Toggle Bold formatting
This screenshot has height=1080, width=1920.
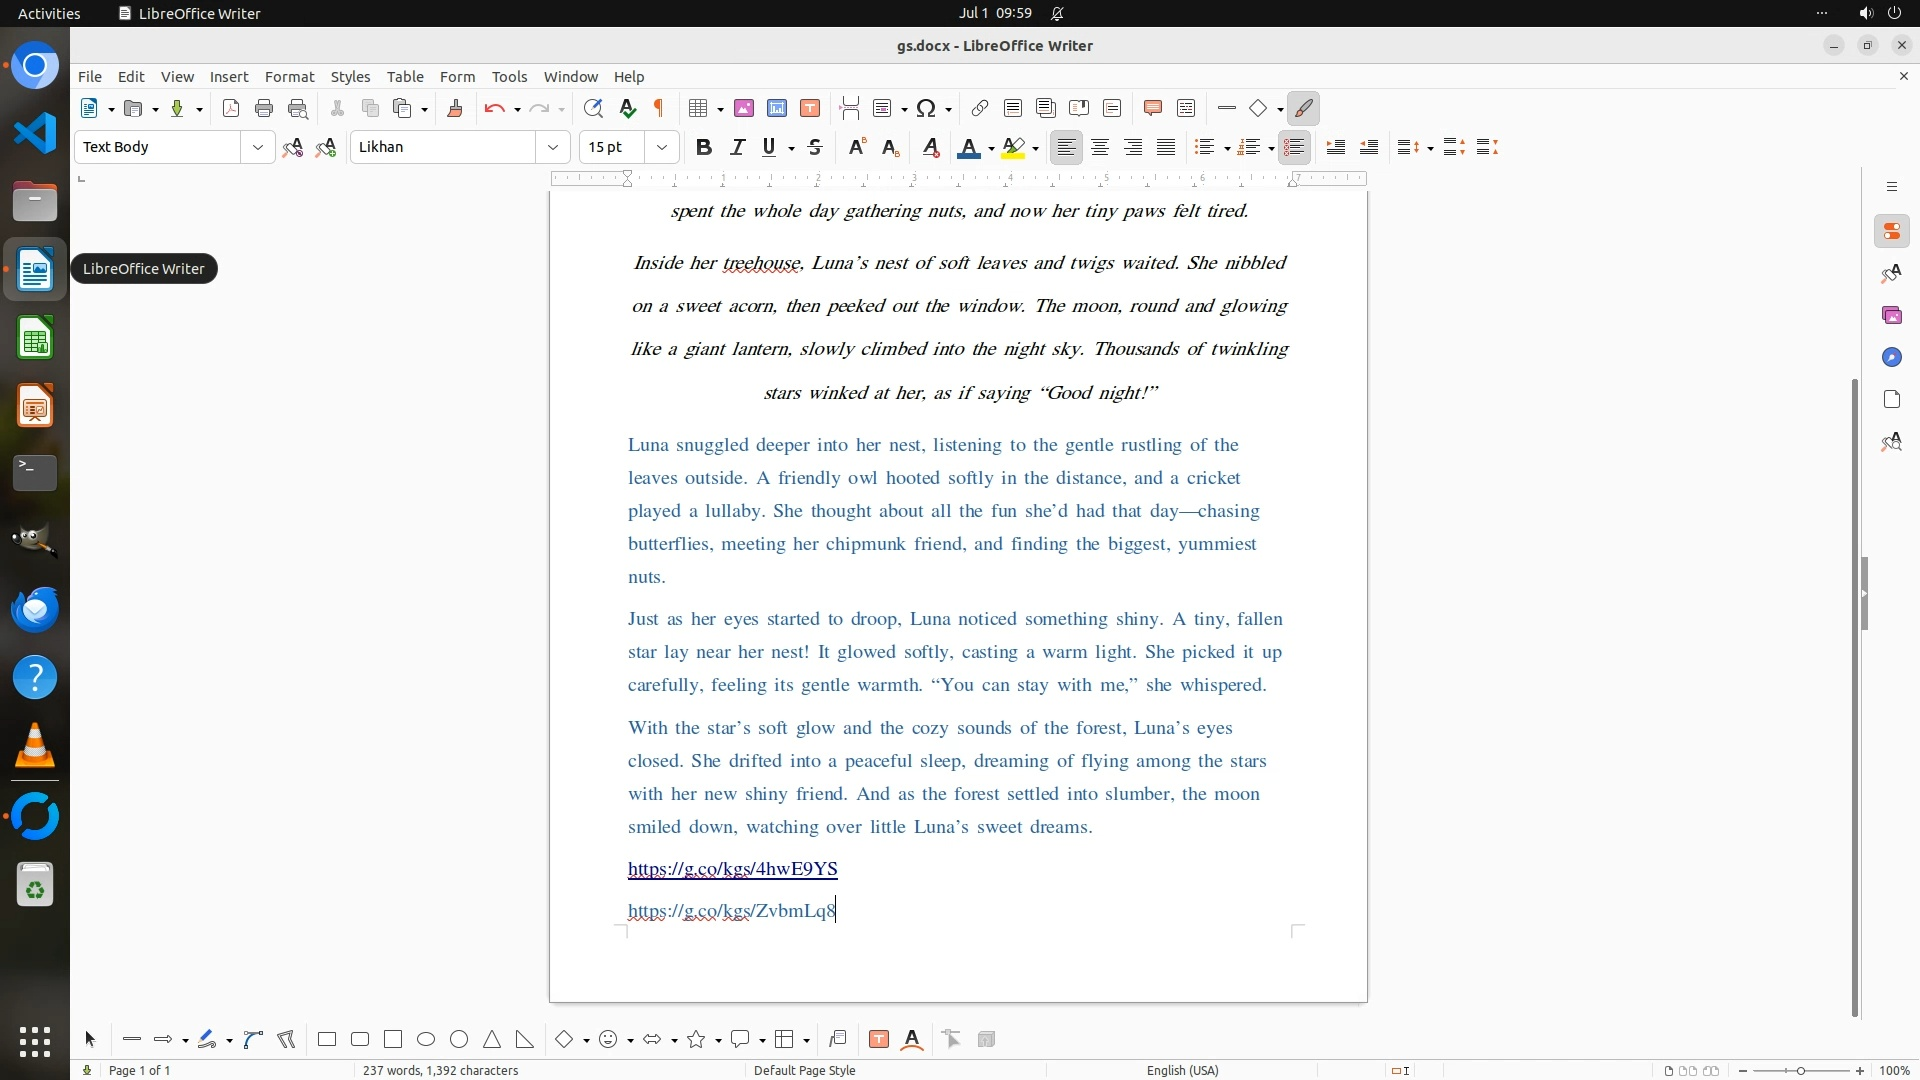point(704,147)
